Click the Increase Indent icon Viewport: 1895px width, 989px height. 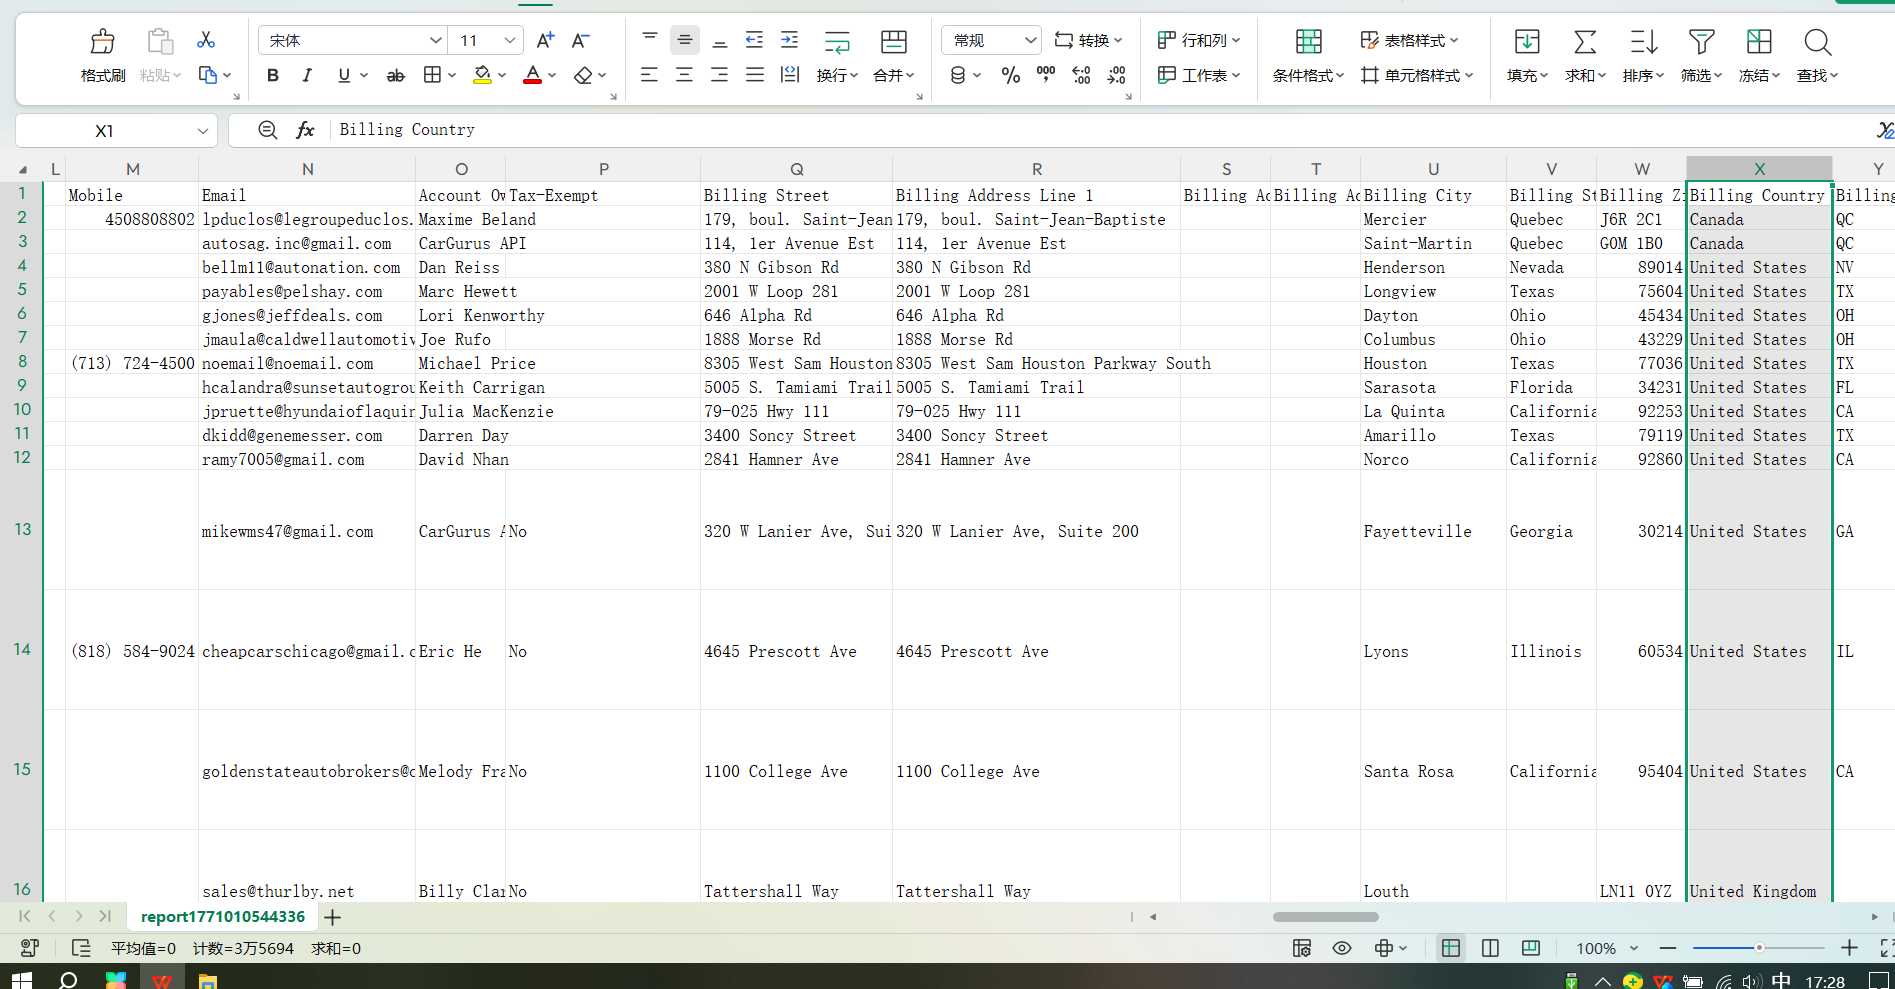pyautogui.click(x=790, y=40)
